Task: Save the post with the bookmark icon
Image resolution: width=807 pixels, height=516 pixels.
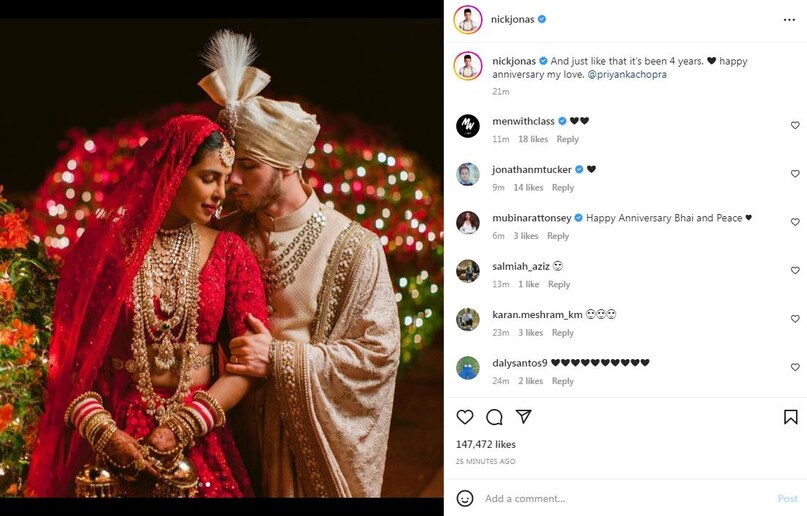Action: point(790,417)
